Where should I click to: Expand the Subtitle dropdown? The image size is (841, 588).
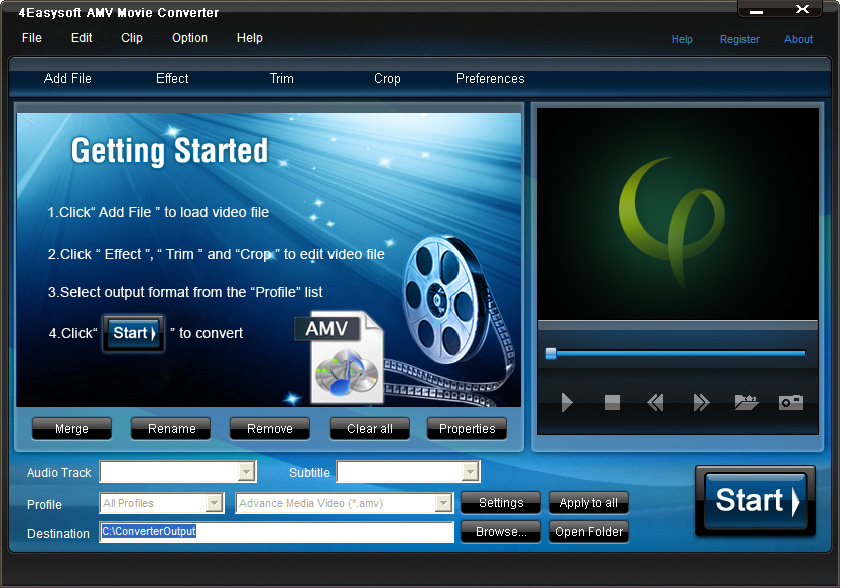point(469,471)
